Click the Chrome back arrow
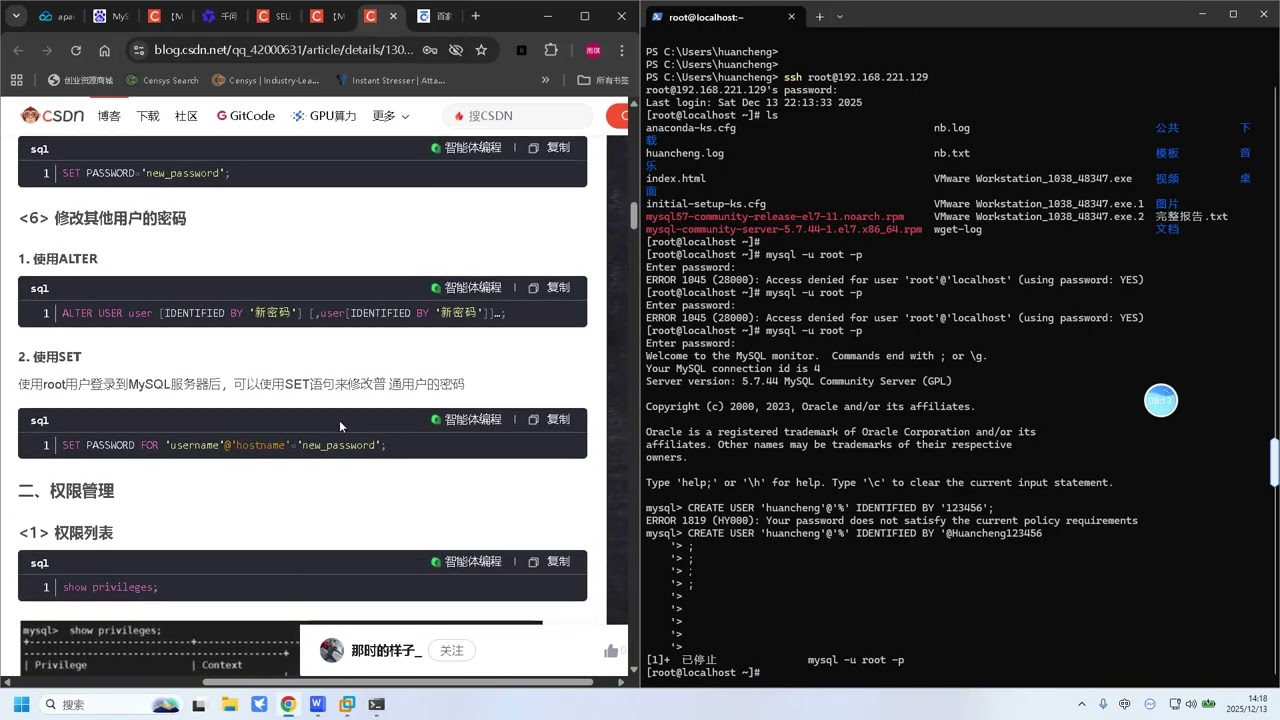The height and width of the screenshot is (720, 1280). pos(18,50)
